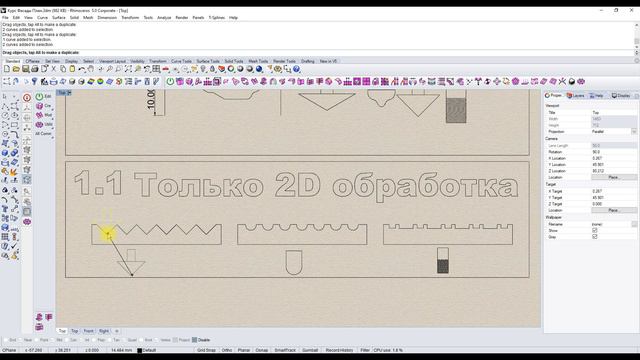Click the Zoom Extents icon

pos(128,69)
